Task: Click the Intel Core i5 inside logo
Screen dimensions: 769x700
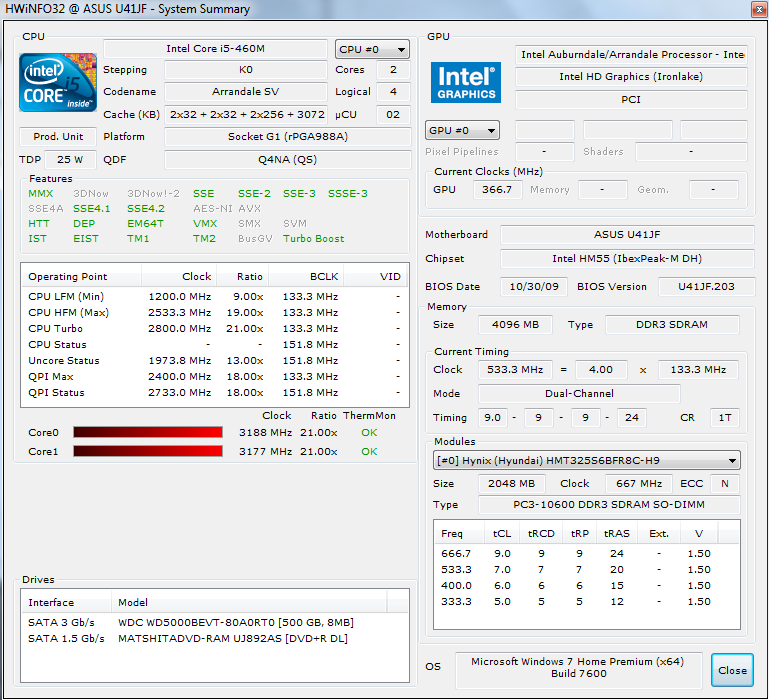Action: (58, 82)
